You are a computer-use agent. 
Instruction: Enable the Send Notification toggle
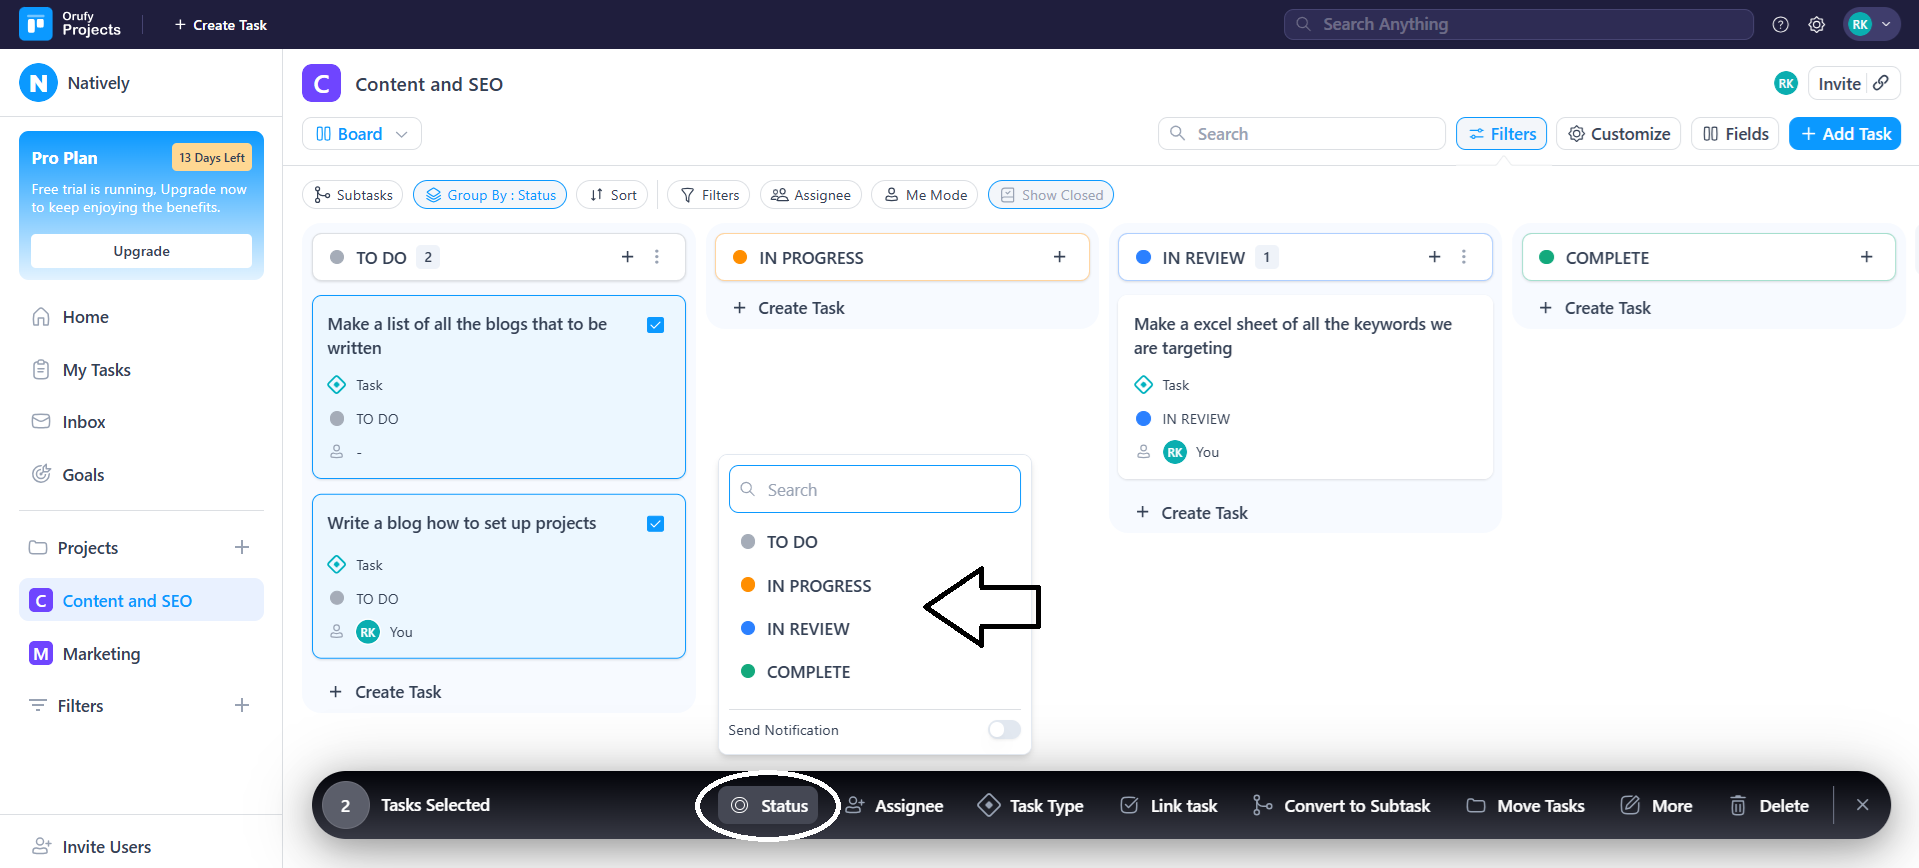tap(1004, 730)
